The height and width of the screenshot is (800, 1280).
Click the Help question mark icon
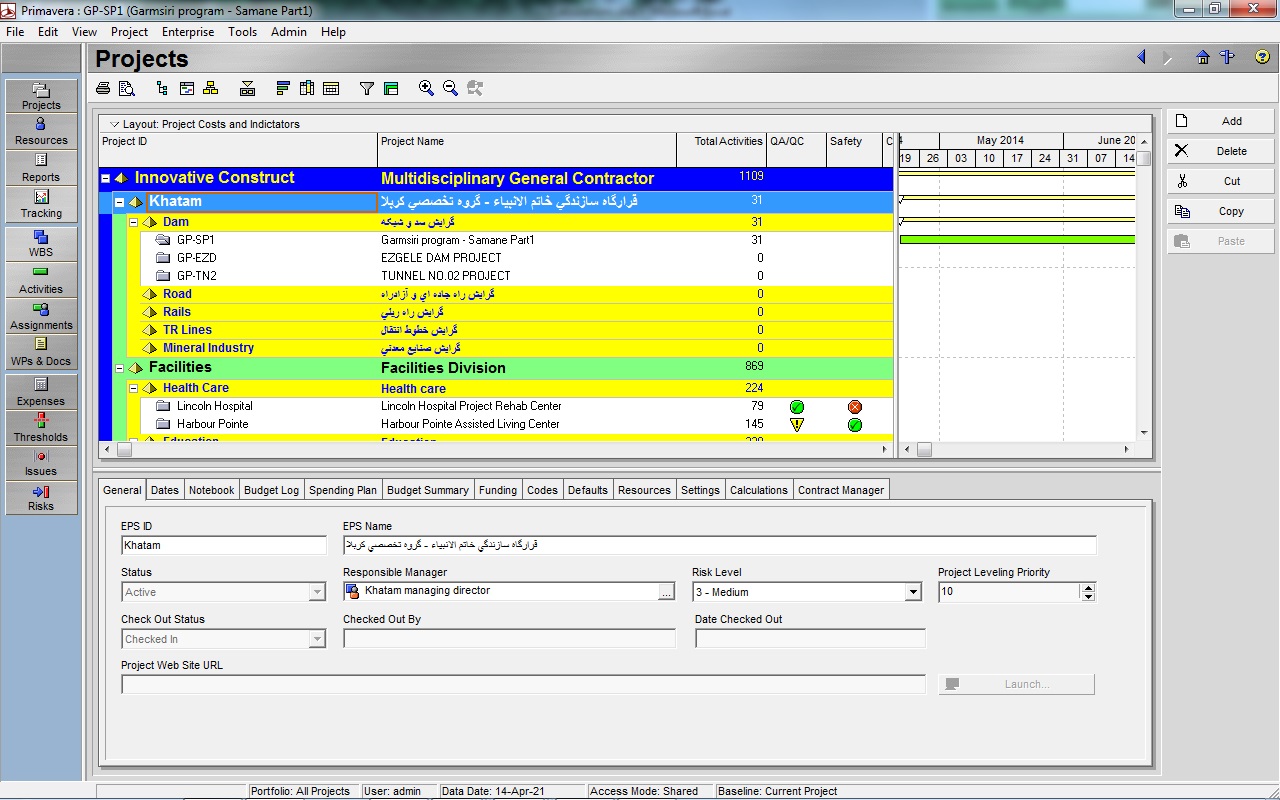point(1262,57)
